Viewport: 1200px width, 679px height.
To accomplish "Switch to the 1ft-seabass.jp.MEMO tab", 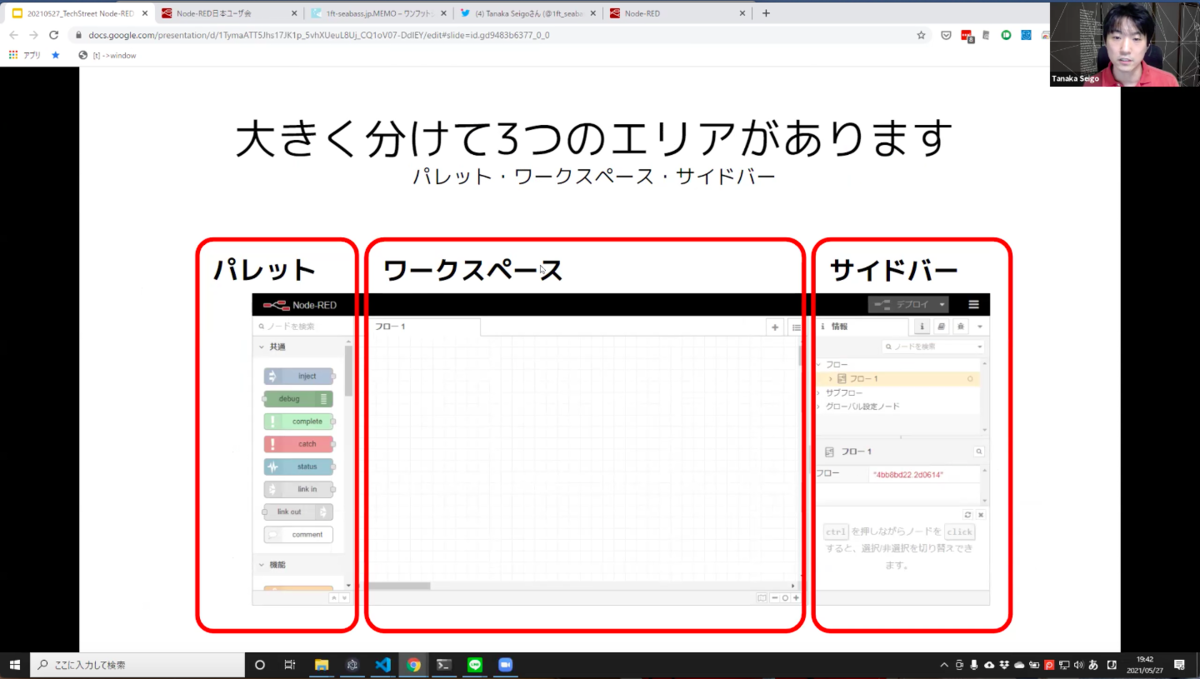I will (377, 14).
